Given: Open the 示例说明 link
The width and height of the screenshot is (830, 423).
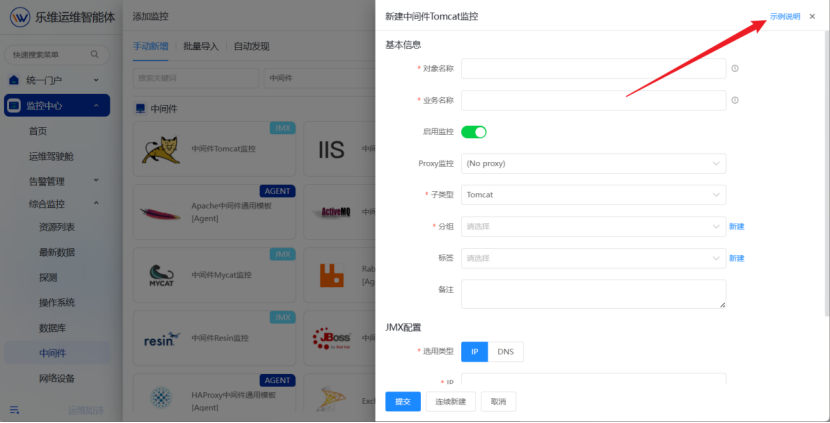Looking at the screenshot, I should [784, 17].
